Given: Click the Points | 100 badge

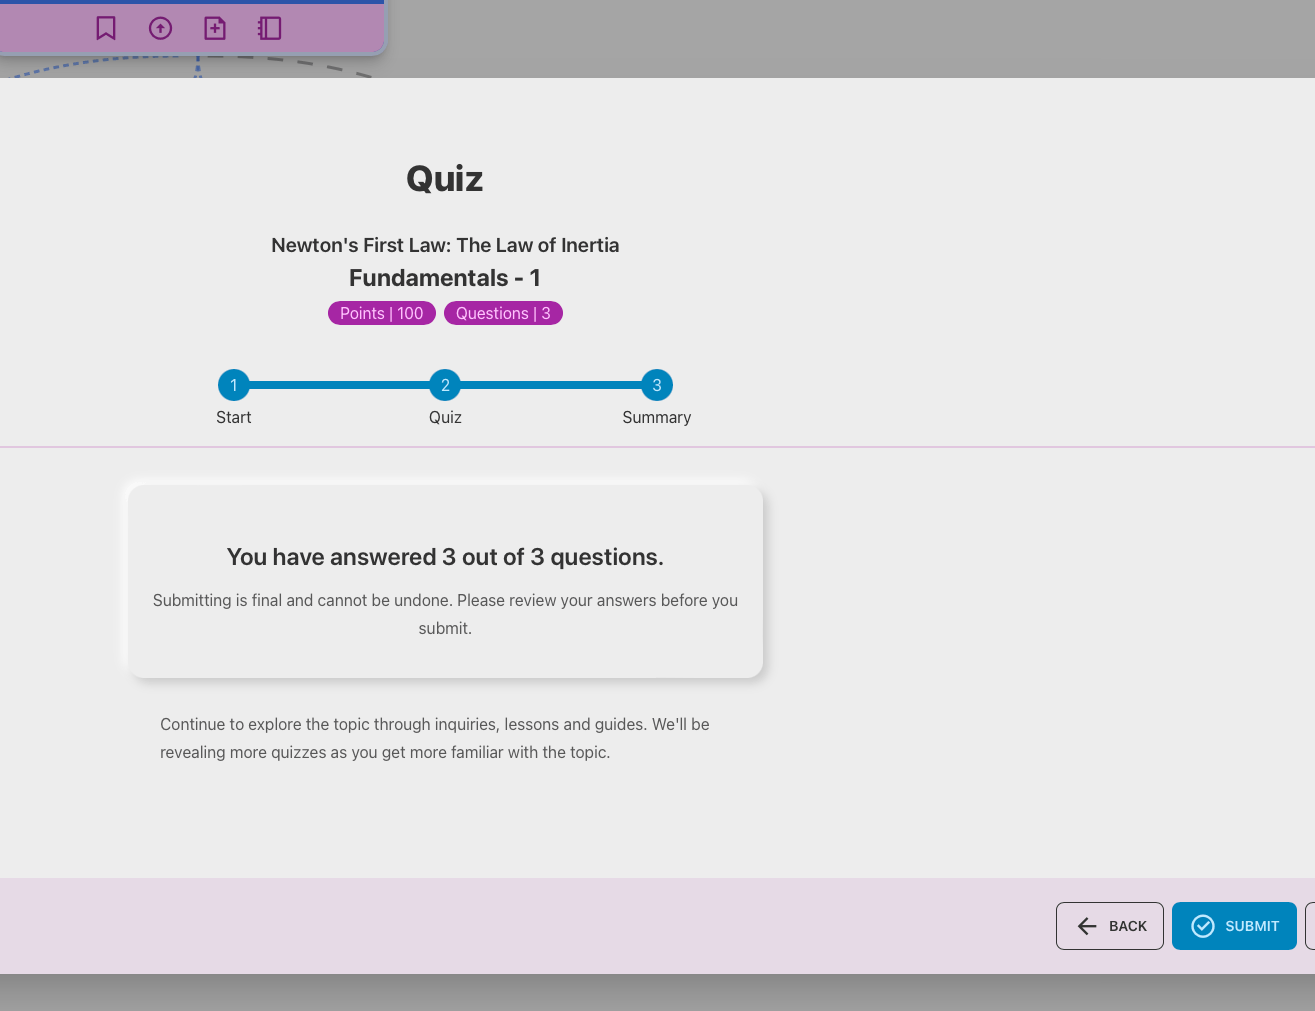Looking at the screenshot, I should tap(381, 313).
